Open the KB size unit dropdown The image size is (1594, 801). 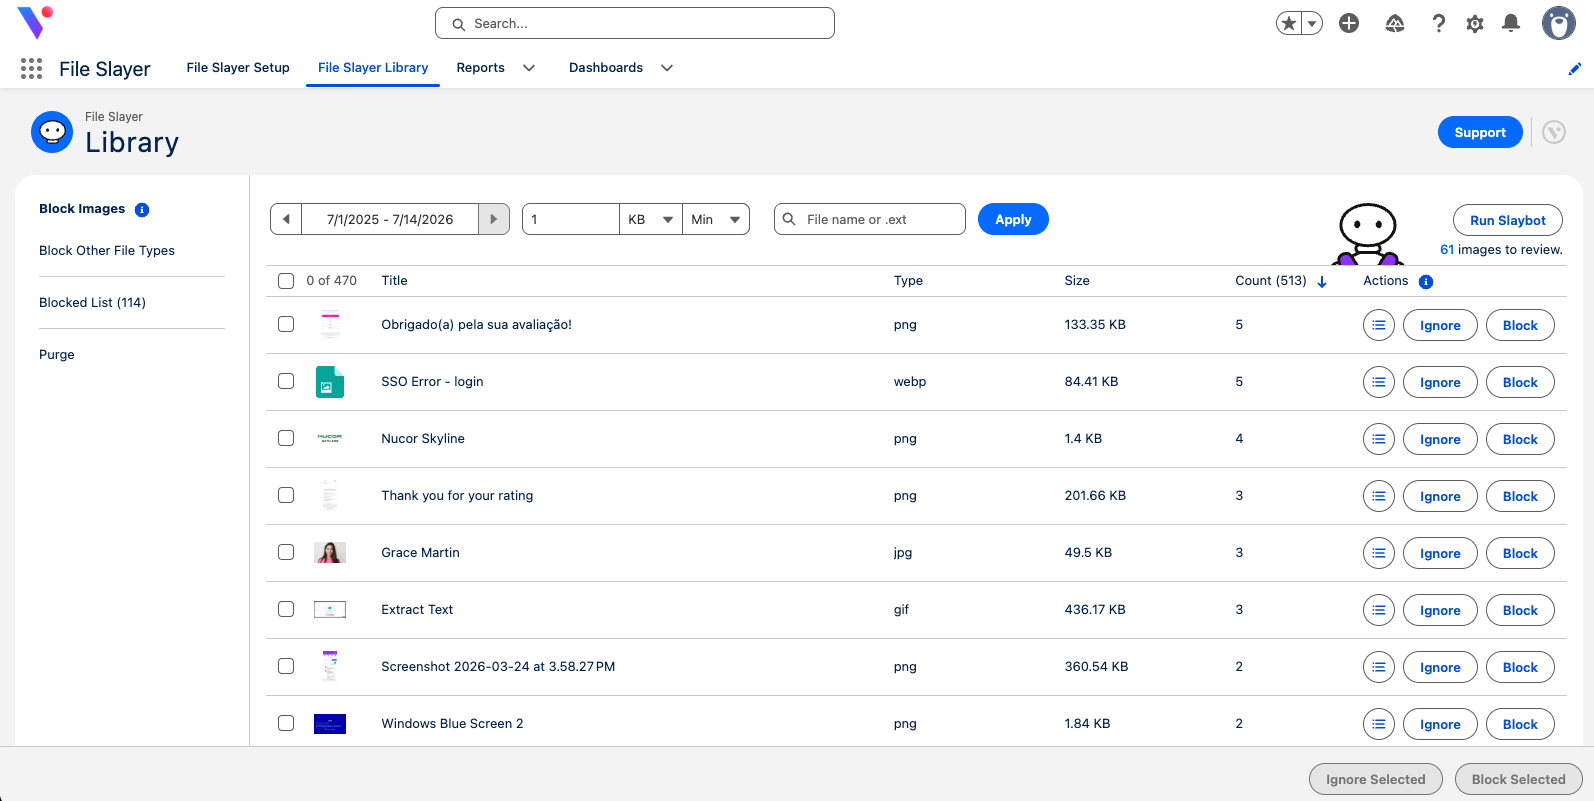(651, 219)
